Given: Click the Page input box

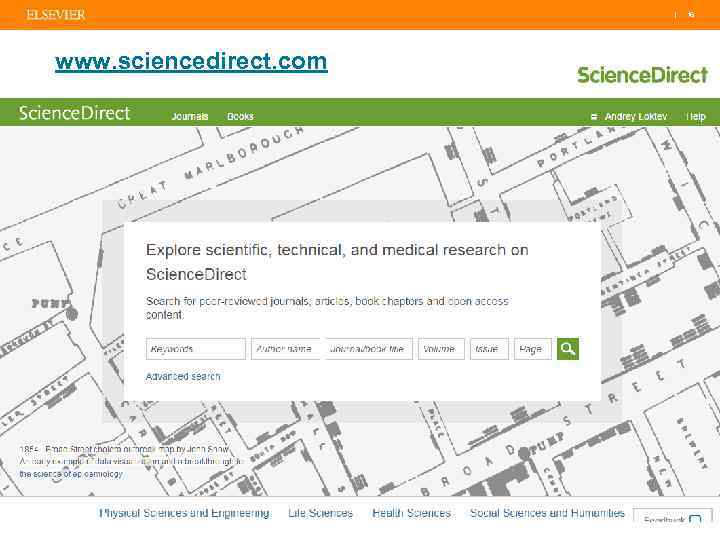Looking at the screenshot, I should click(533, 349).
